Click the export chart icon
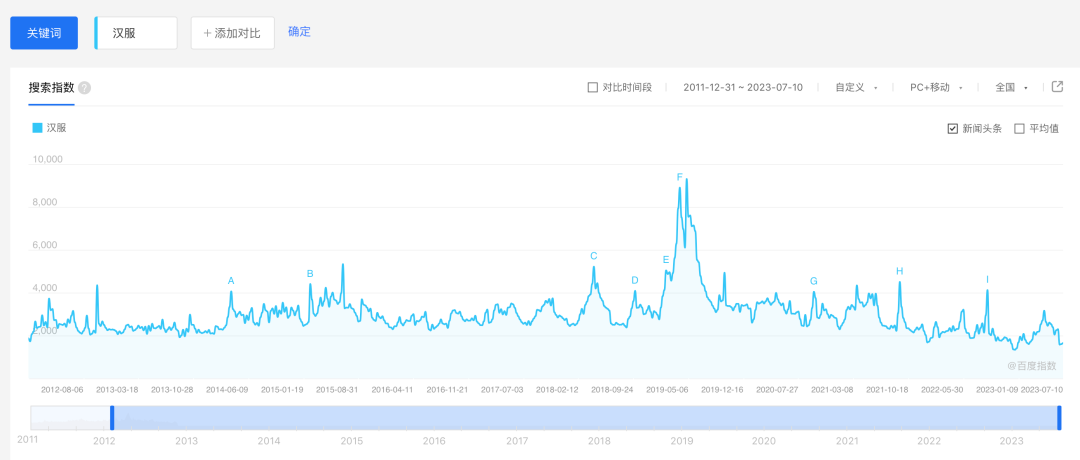 coord(1057,87)
